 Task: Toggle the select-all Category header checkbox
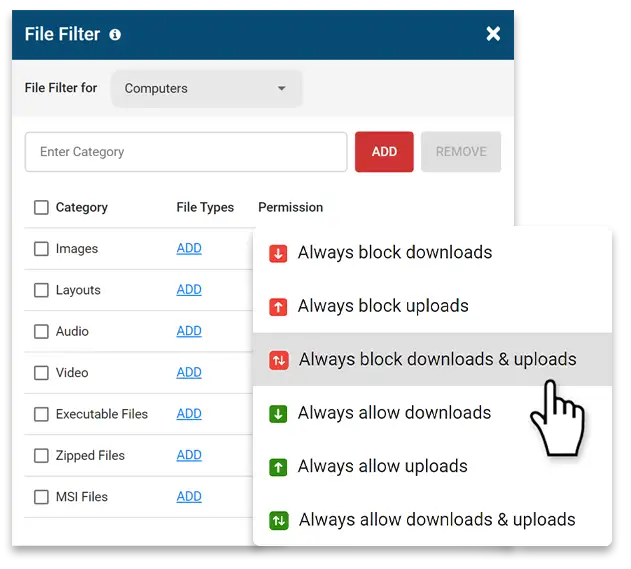pos(41,208)
